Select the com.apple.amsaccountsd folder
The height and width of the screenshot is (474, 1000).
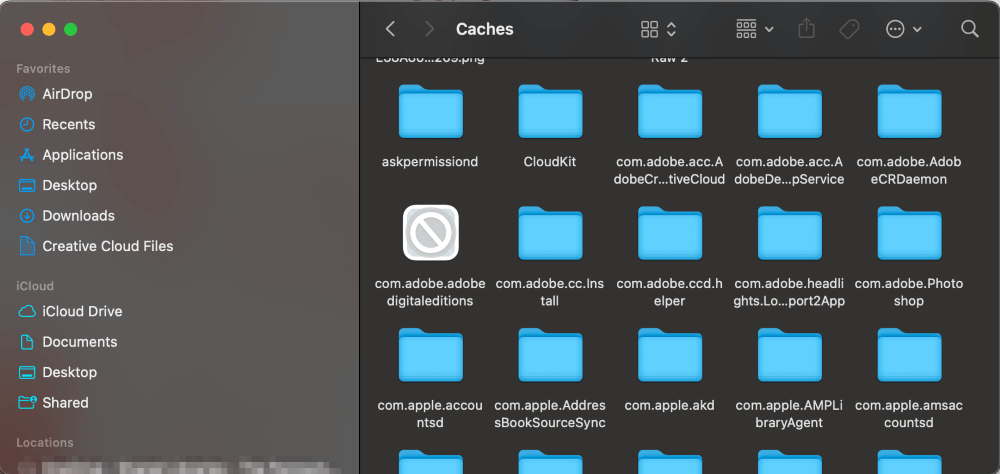(x=909, y=355)
